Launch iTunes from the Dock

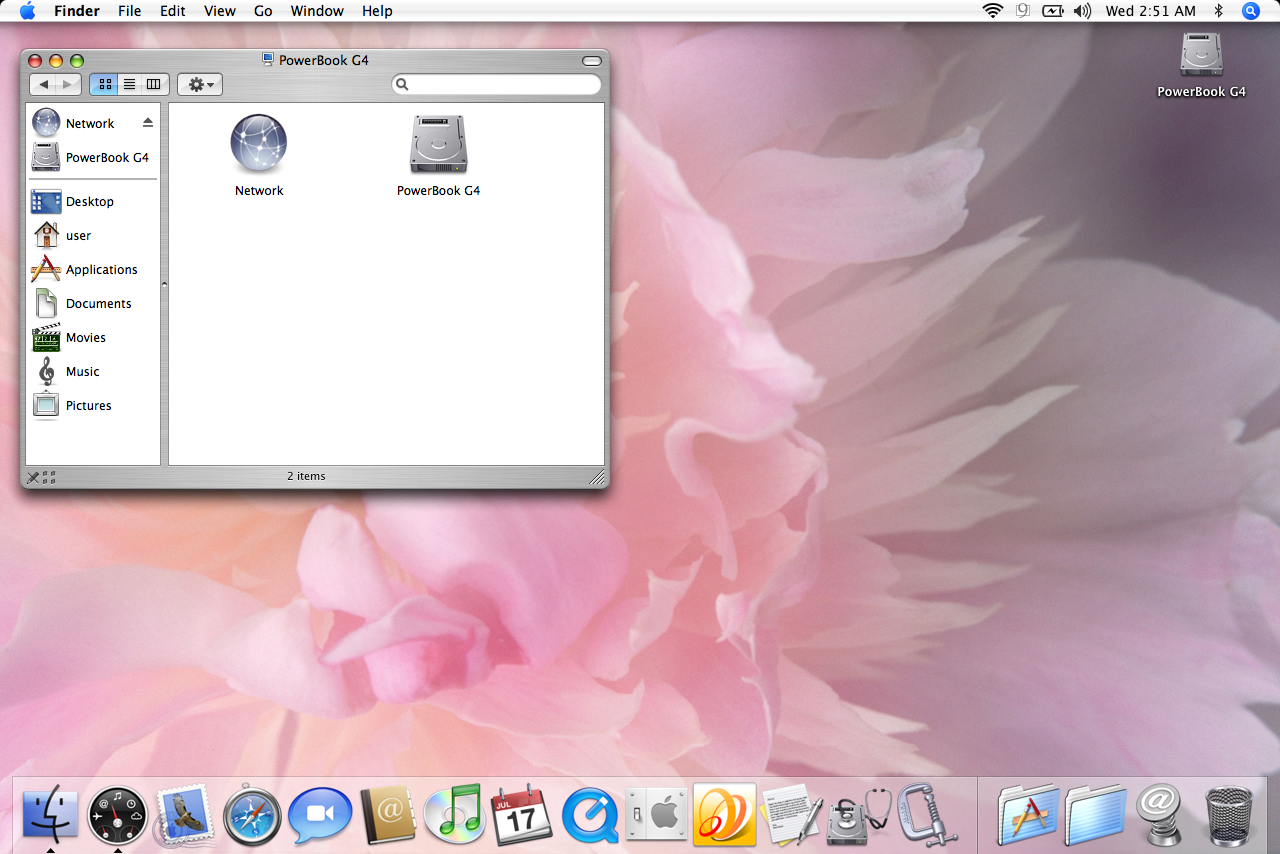coord(455,814)
